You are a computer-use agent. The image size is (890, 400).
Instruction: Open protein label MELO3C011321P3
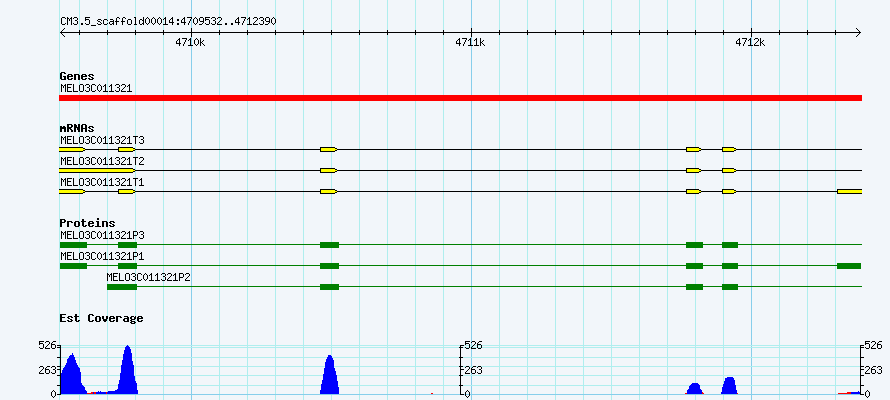102,235
